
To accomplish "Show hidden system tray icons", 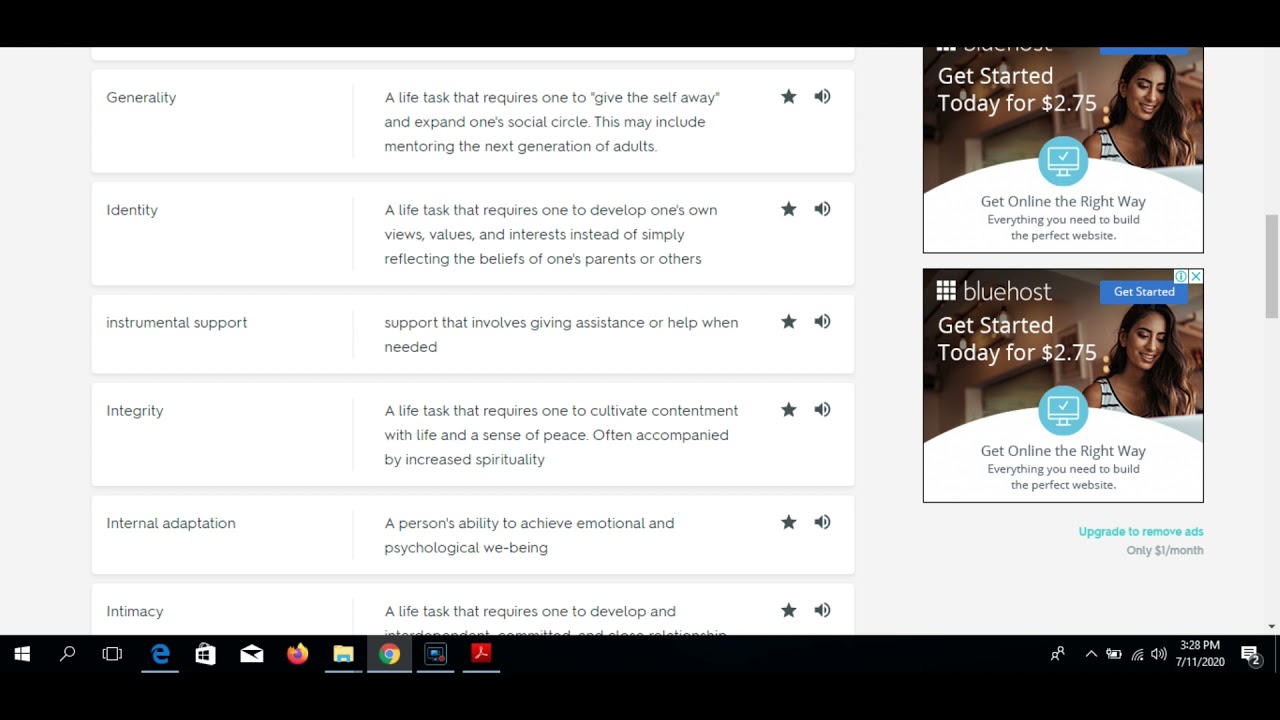I will click(x=1091, y=654).
